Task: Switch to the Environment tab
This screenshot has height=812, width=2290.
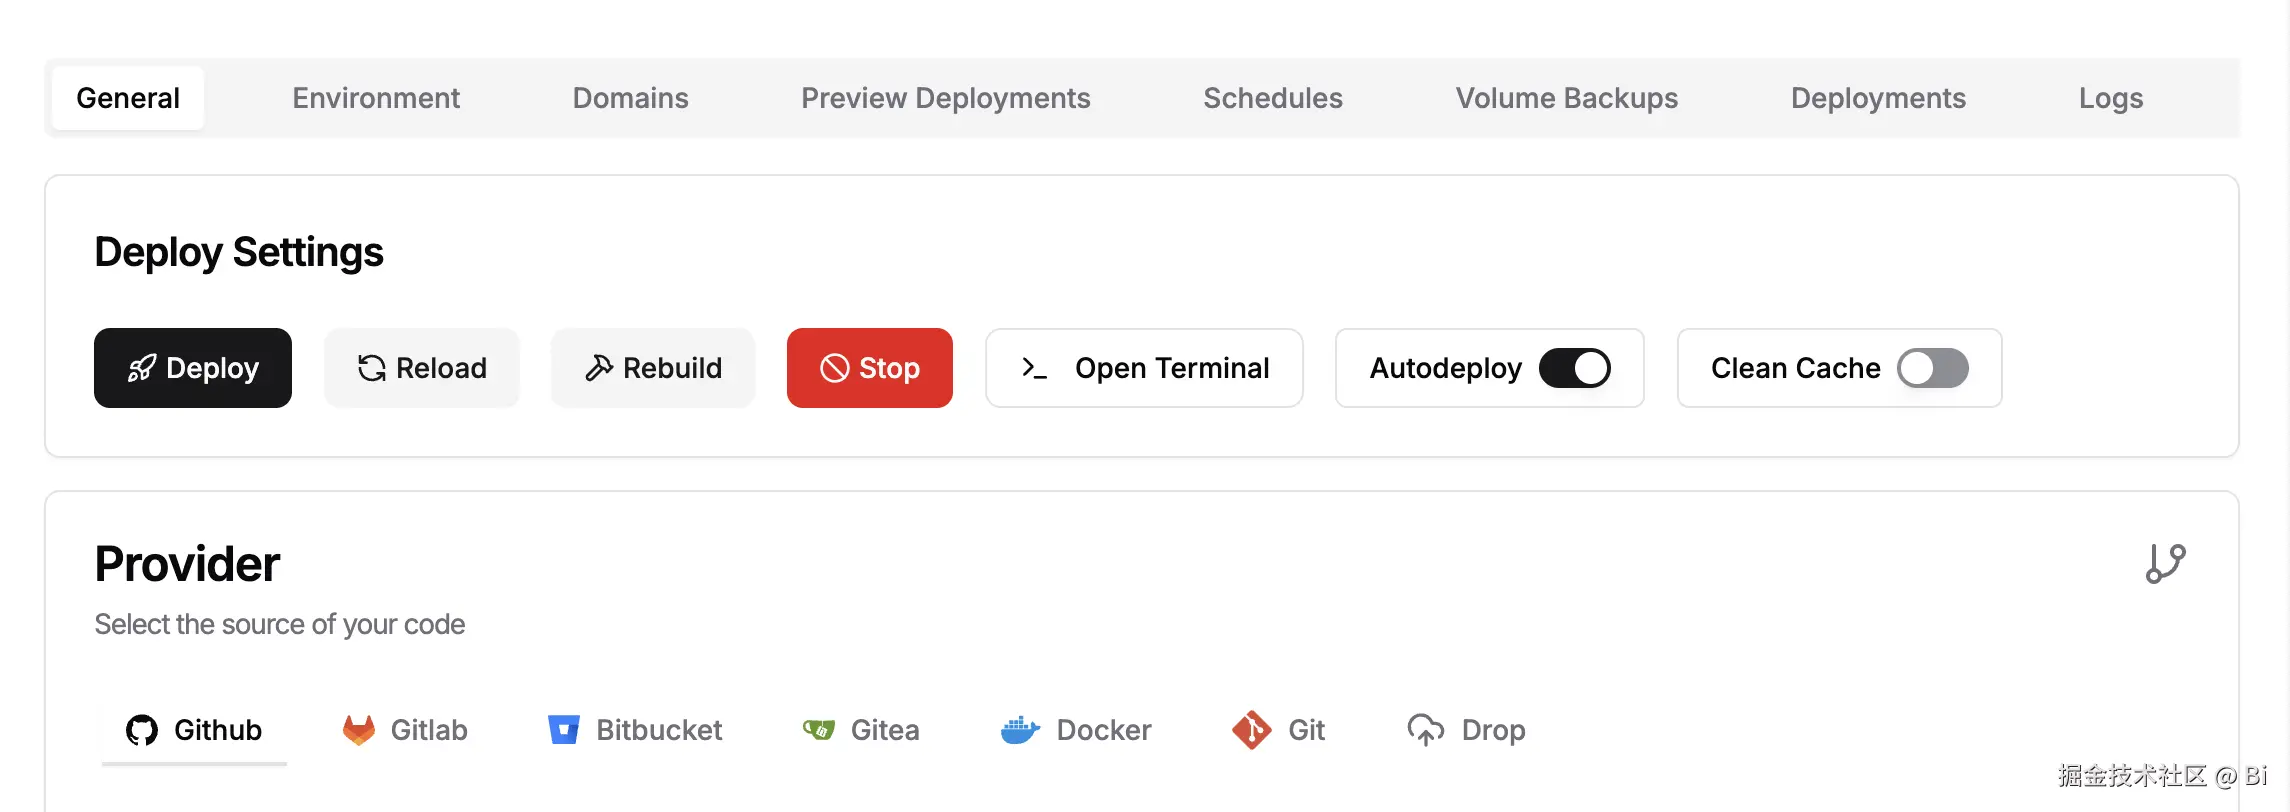Action: [376, 98]
